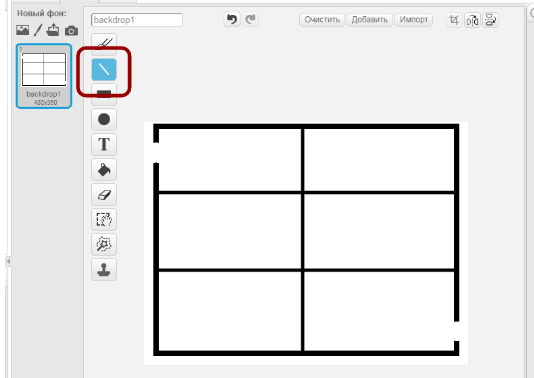Choose backdrop from library icon

coord(22,30)
